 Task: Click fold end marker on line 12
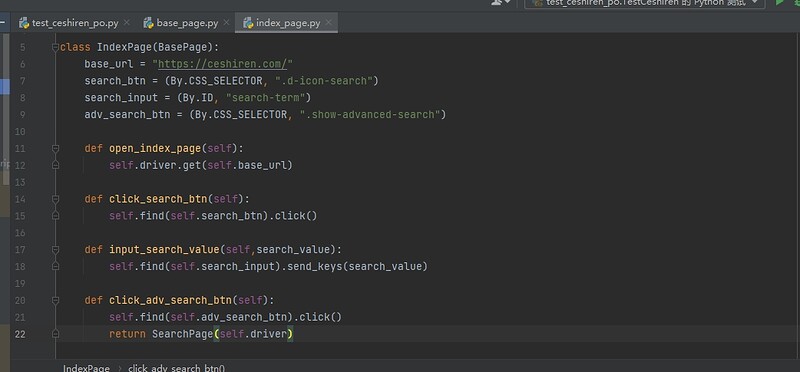click(56, 165)
